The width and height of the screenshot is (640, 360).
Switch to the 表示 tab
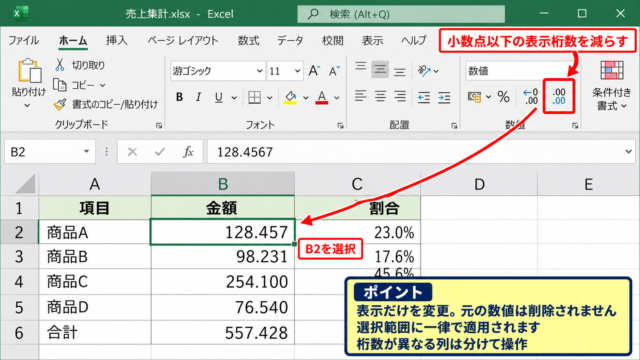point(372,40)
